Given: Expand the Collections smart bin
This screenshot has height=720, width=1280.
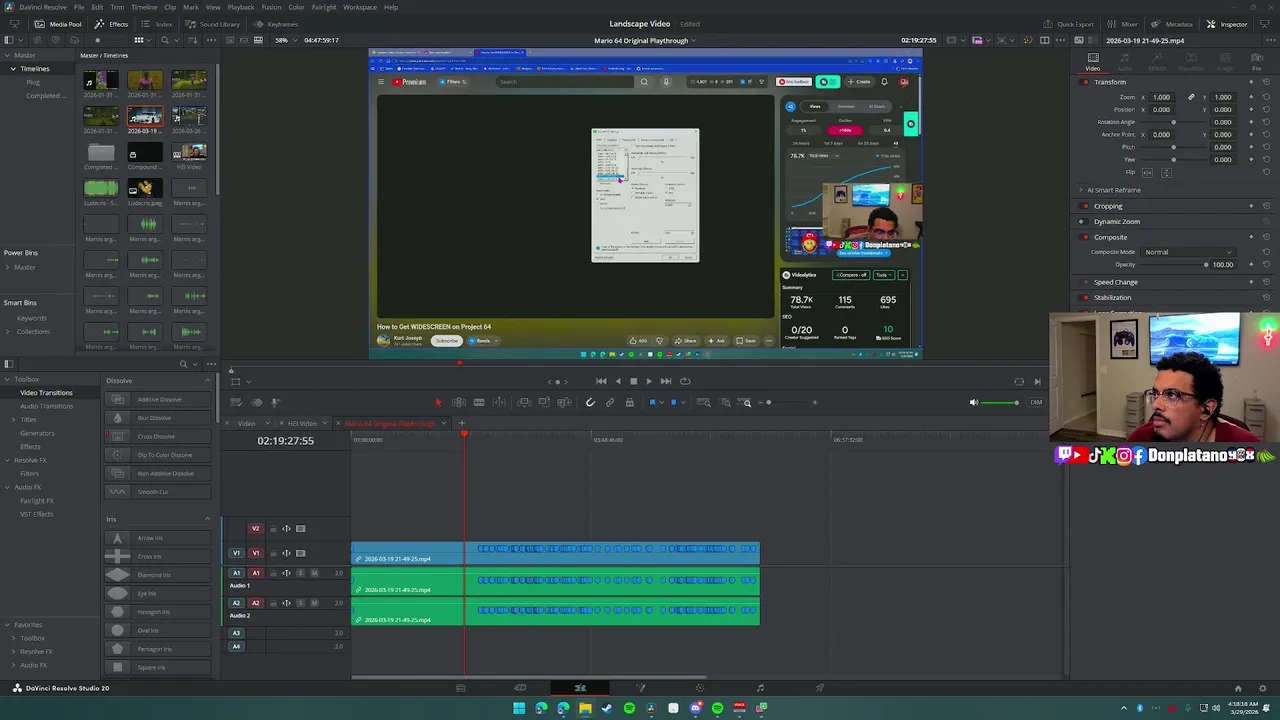Looking at the screenshot, I should pyautogui.click(x=8, y=332).
